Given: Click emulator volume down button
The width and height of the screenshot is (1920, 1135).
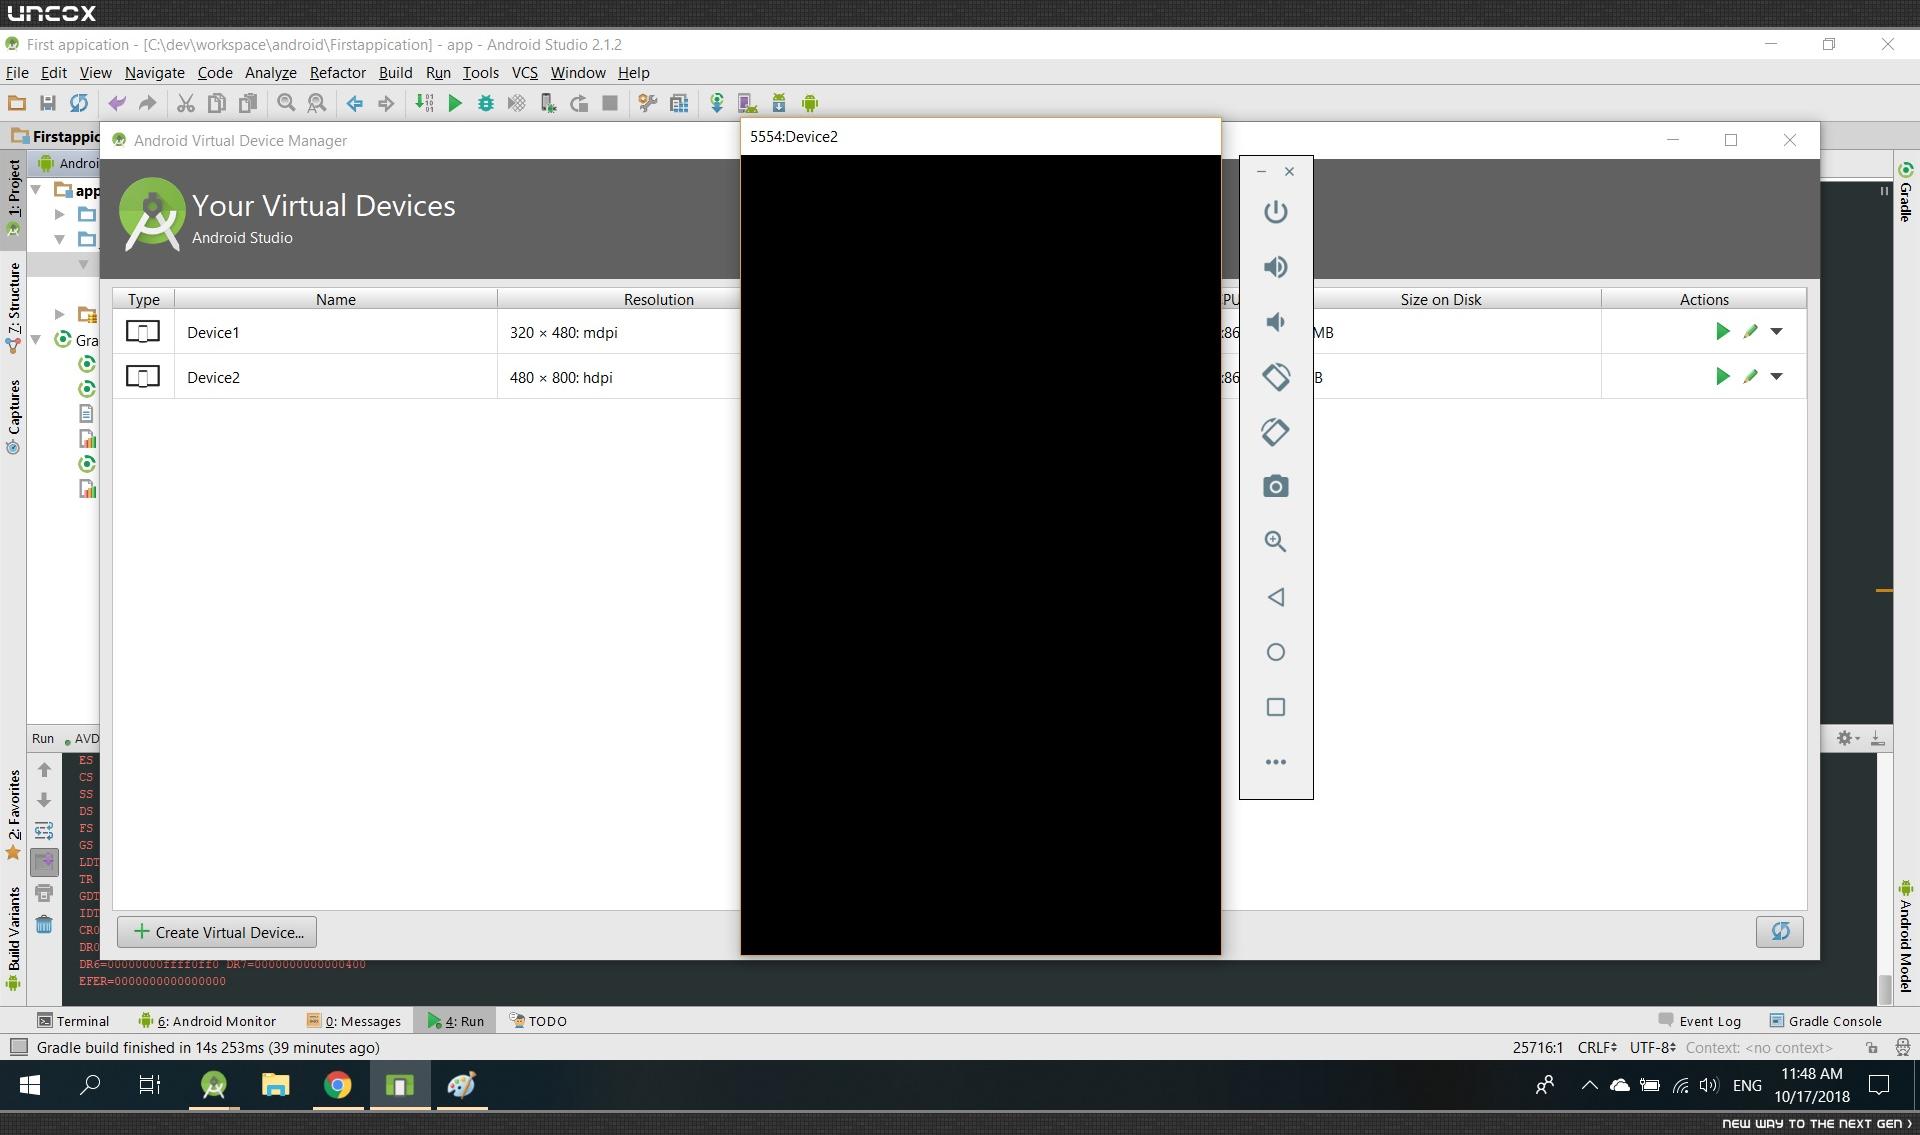Looking at the screenshot, I should point(1275,322).
